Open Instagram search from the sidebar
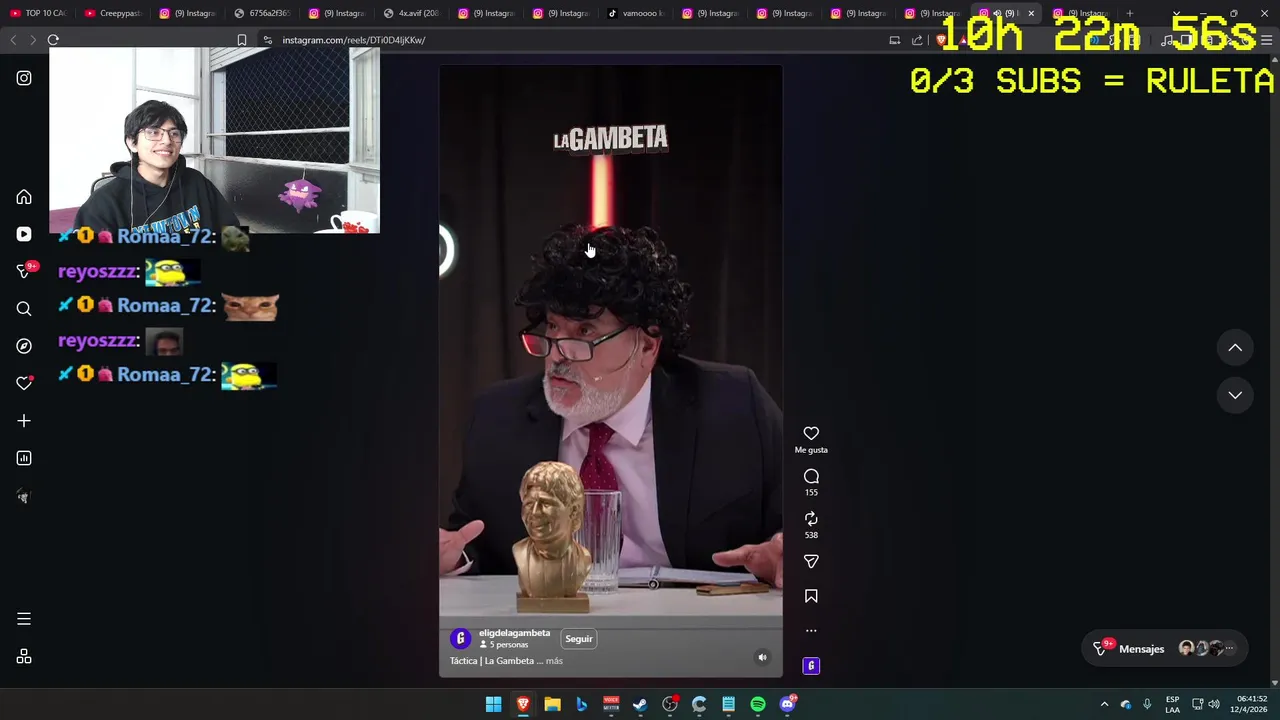 24,309
